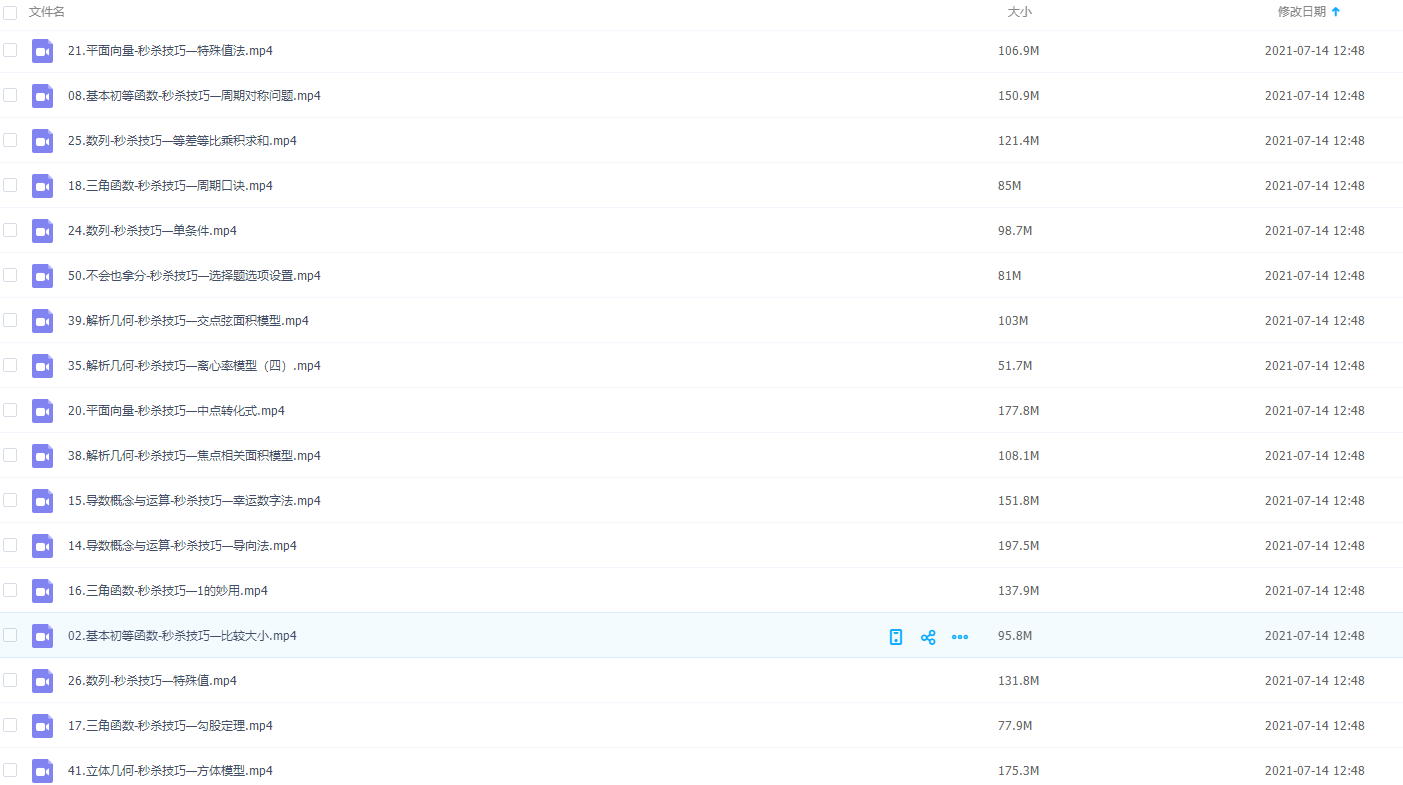Sort the list by the 大小 column header
Image resolution: width=1403 pixels, height=785 pixels.
point(1019,12)
